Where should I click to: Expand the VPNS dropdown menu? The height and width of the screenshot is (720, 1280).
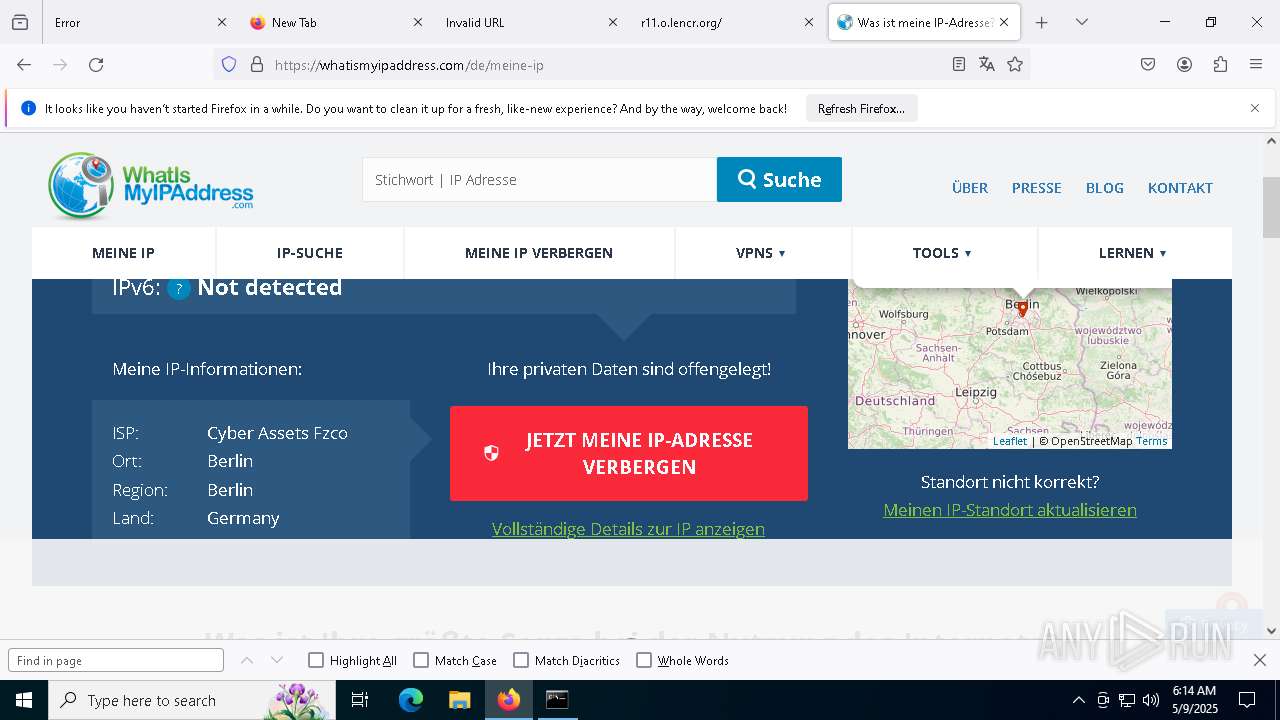[x=761, y=253]
